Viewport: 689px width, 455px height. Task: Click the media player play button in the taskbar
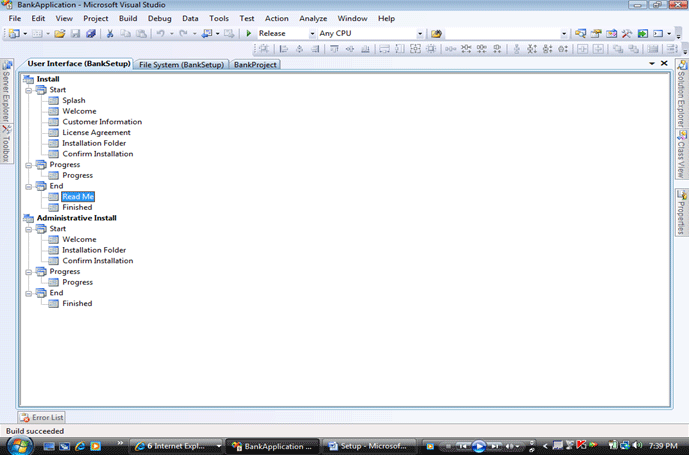479,446
